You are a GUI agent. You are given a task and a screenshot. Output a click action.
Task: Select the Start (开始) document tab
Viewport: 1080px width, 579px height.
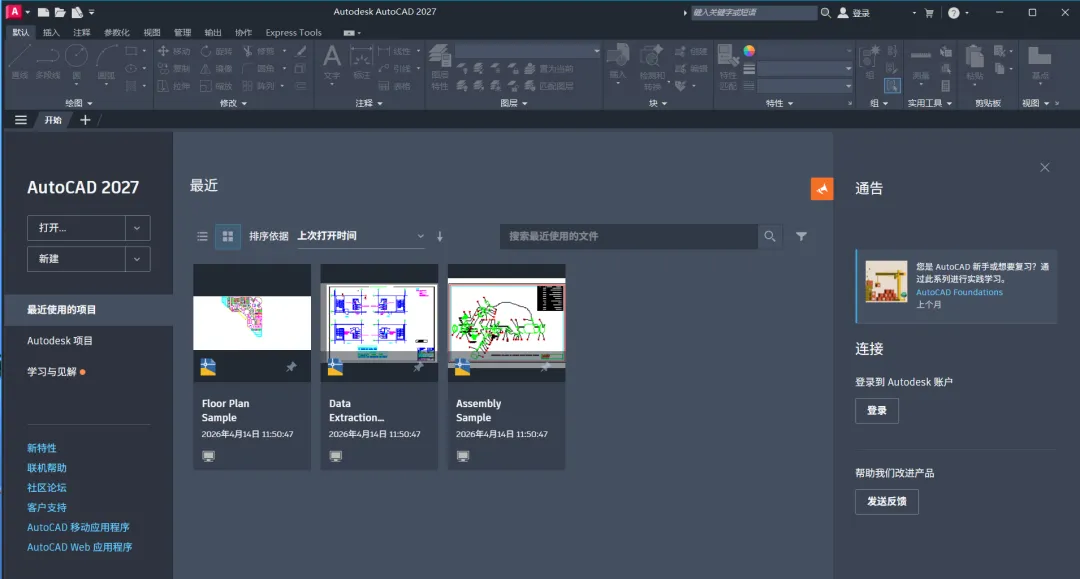click(53, 120)
